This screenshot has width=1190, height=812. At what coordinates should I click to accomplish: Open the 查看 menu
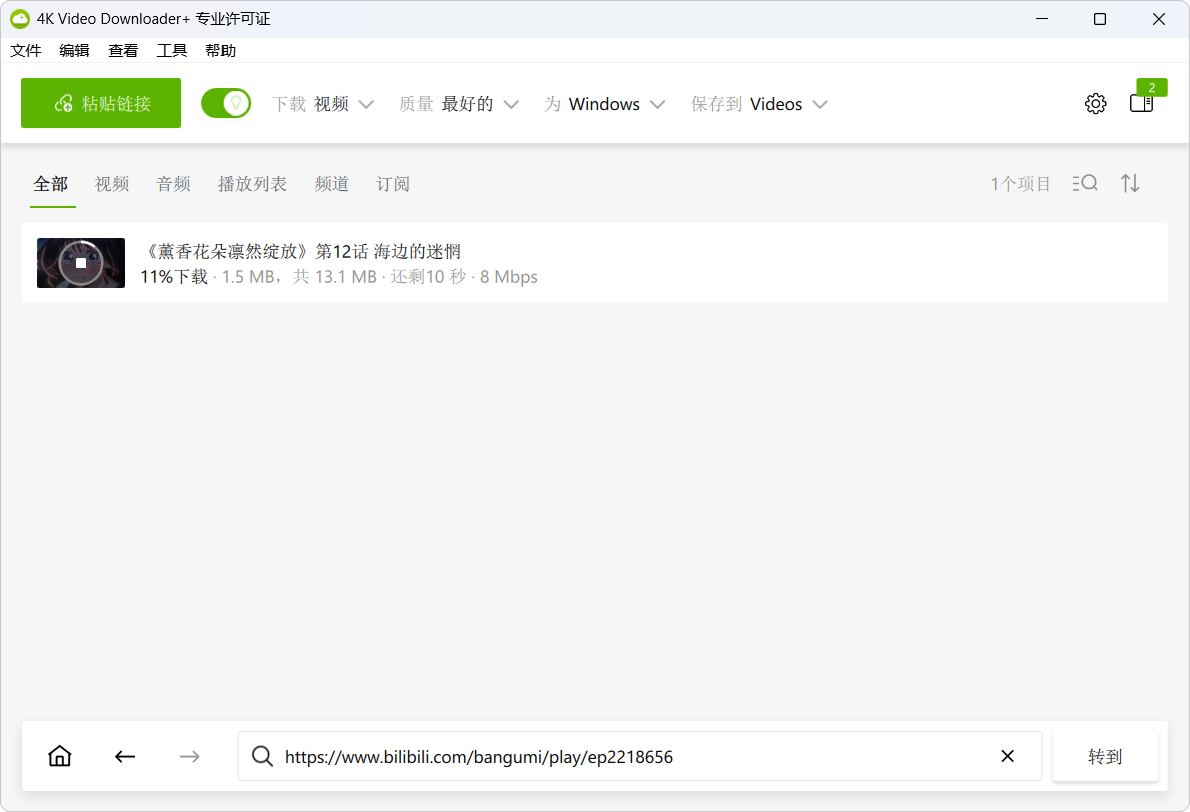tap(123, 51)
